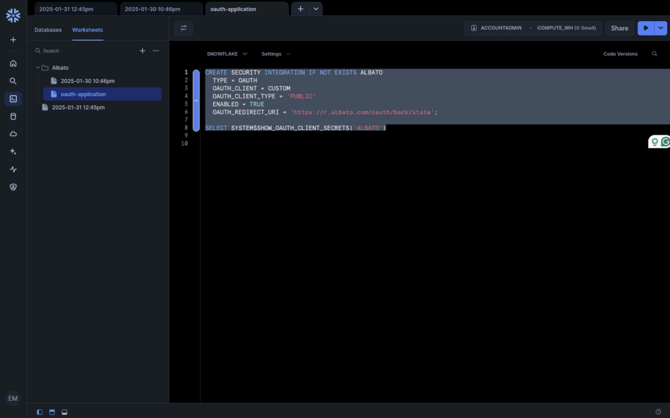The height and width of the screenshot is (418, 670).
Task: Click the Snowflake logo icon
Action: pos(13,15)
